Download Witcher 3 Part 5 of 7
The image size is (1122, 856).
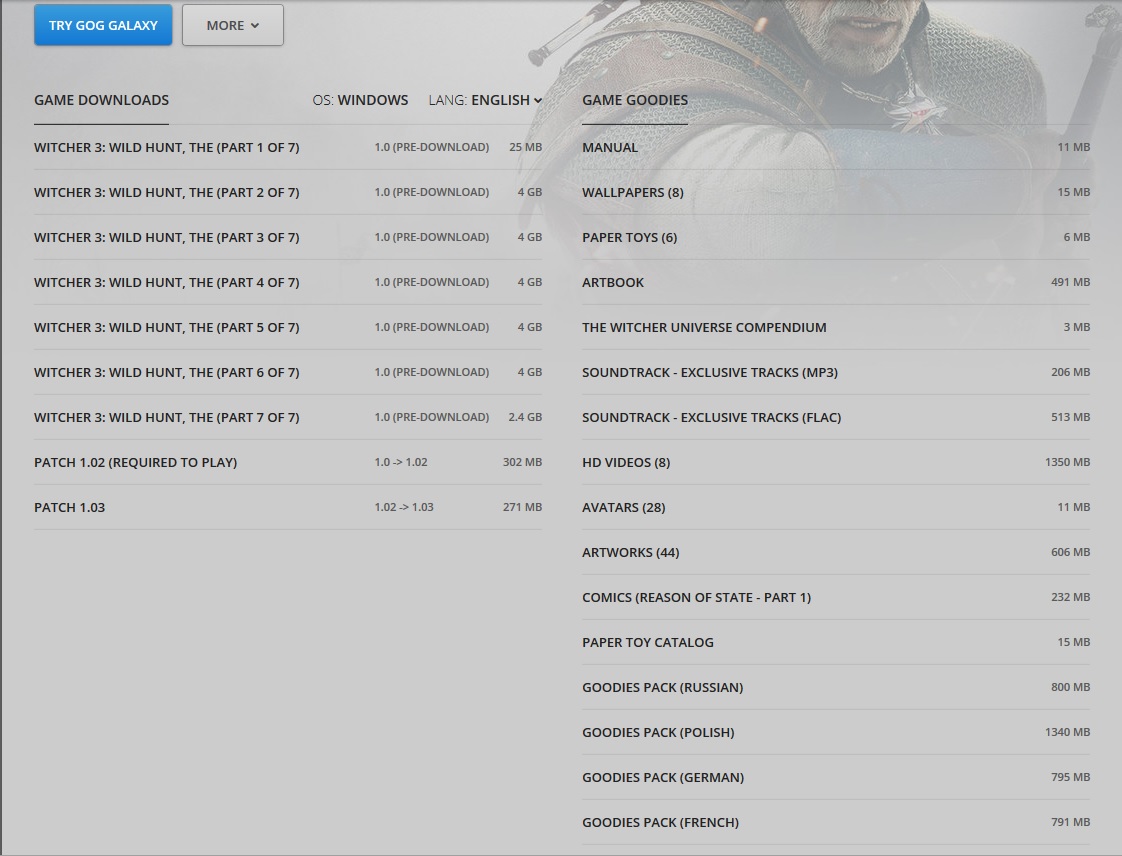(x=288, y=328)
